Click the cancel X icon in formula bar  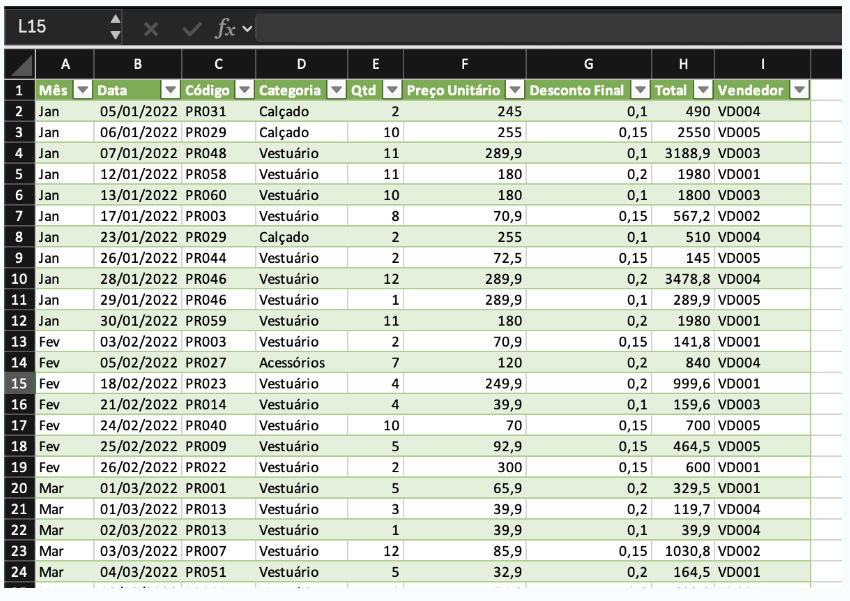coord(151,28)
